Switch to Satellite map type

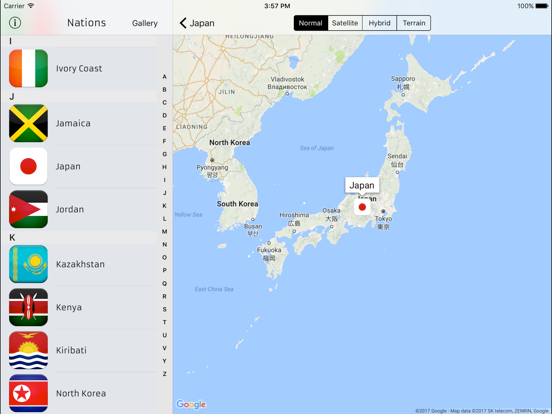345,23
